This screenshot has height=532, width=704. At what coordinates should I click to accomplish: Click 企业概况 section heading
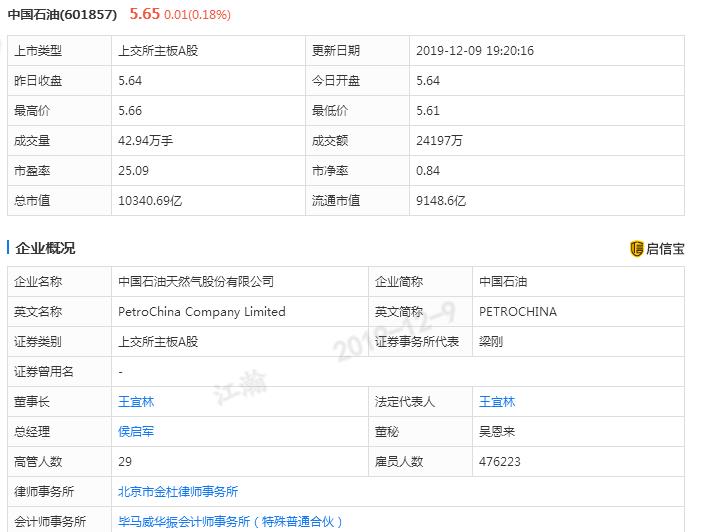pyautogui.click(x=45, y=248)
